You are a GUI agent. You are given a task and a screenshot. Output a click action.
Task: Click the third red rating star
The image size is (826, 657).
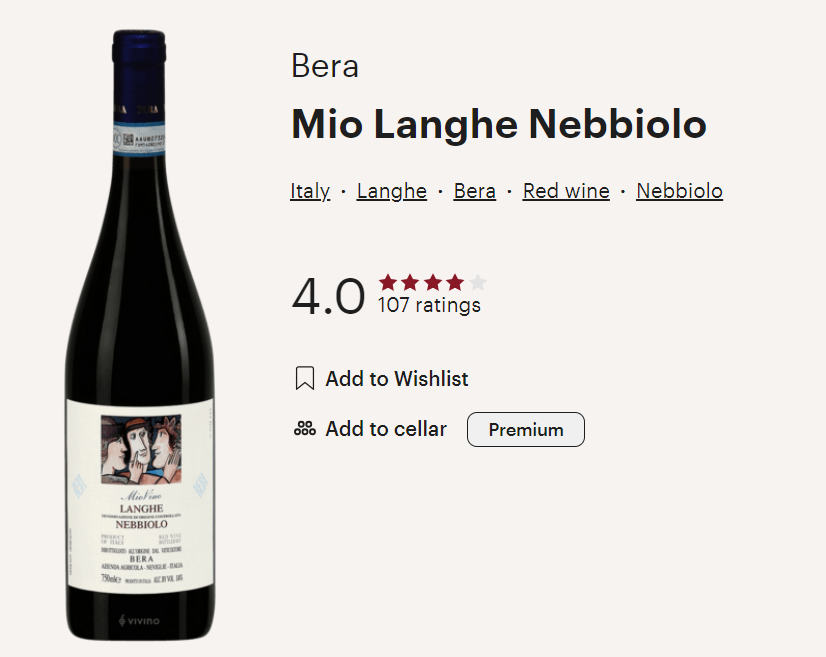pyautogui.click(x=432, y=282)
